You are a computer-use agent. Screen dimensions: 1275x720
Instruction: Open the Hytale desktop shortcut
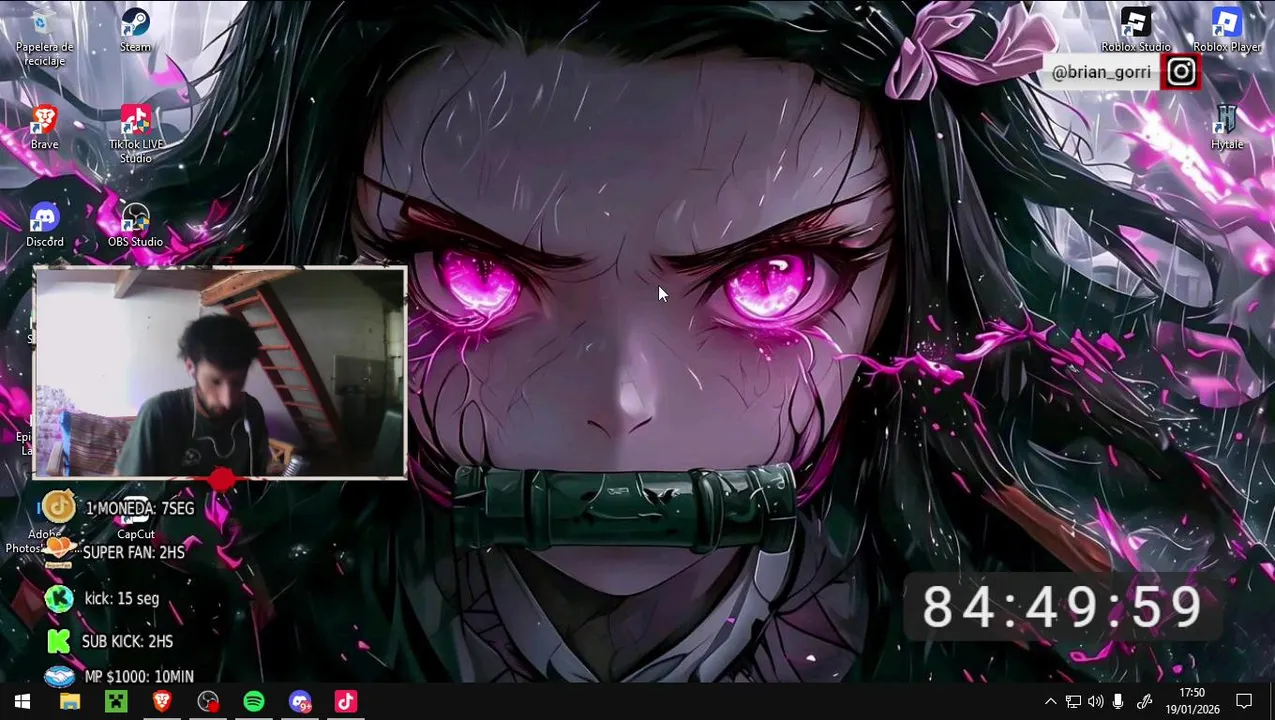point(1227,127)
